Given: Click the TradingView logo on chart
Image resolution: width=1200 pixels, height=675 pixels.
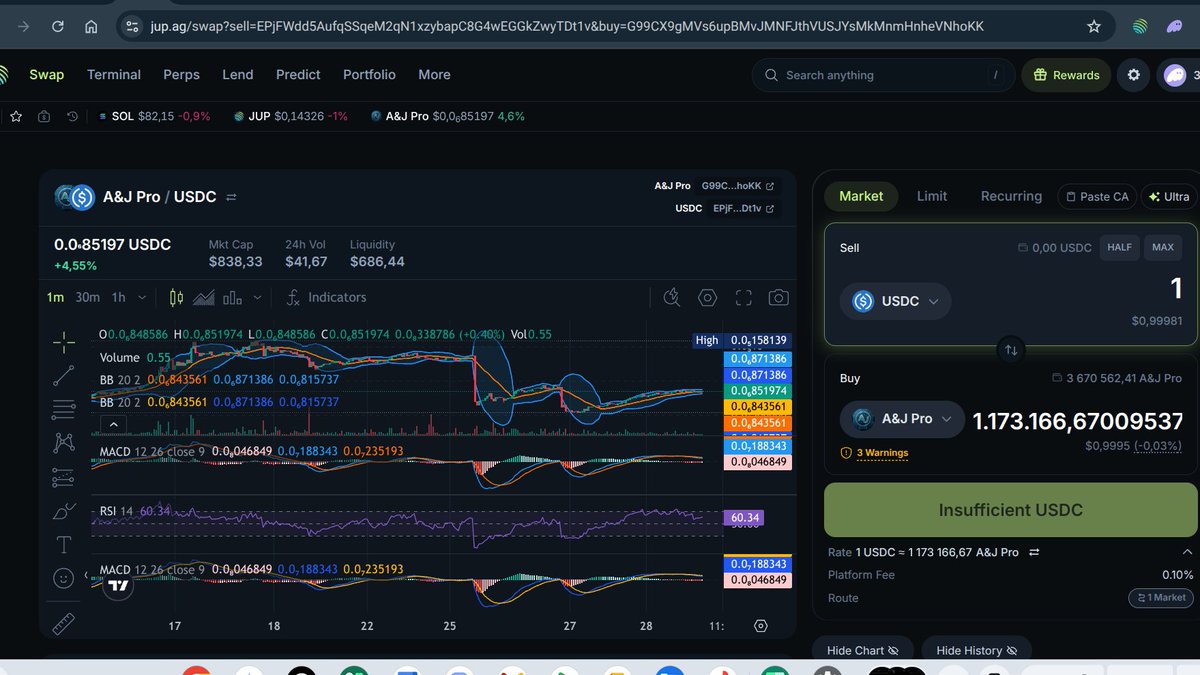Looking at the screenshot, I should (x=118, y=586).
